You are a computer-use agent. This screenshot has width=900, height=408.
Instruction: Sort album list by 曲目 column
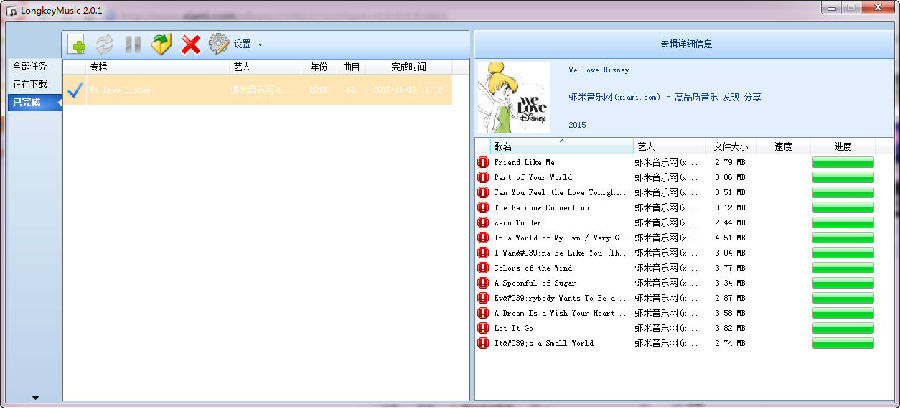351,67
